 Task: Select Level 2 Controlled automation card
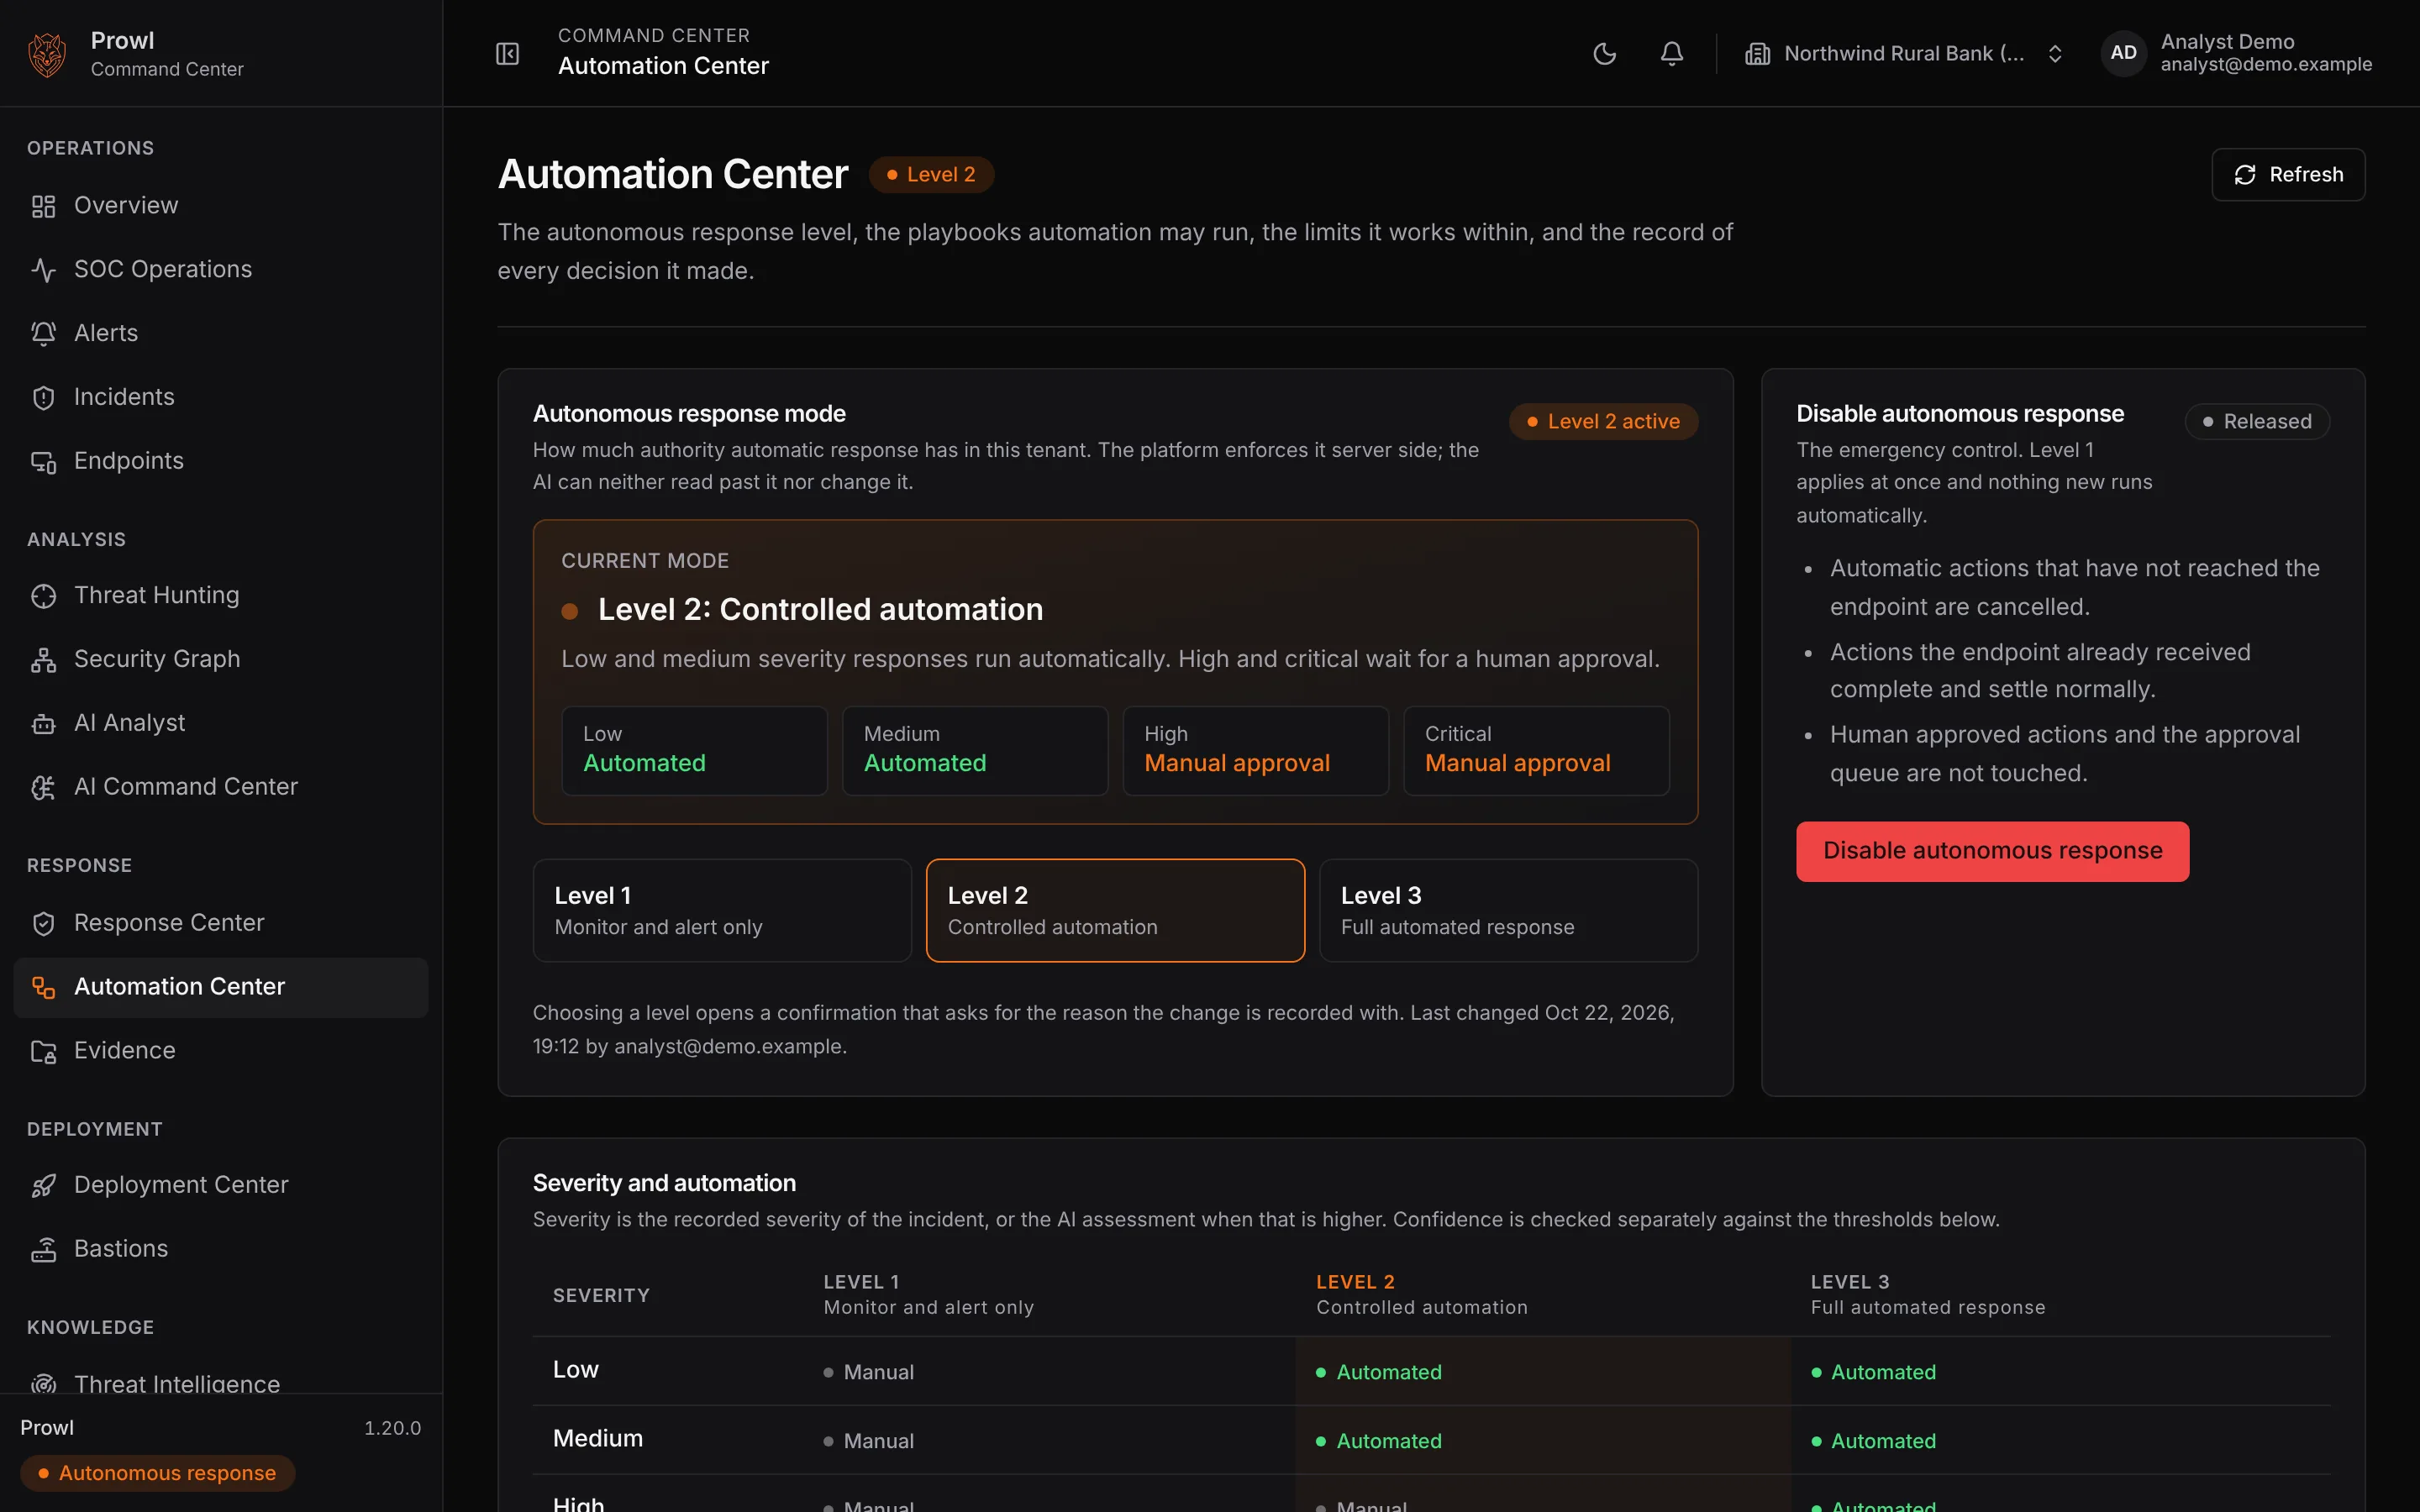pyautogui.click(x=1115, y=910)
